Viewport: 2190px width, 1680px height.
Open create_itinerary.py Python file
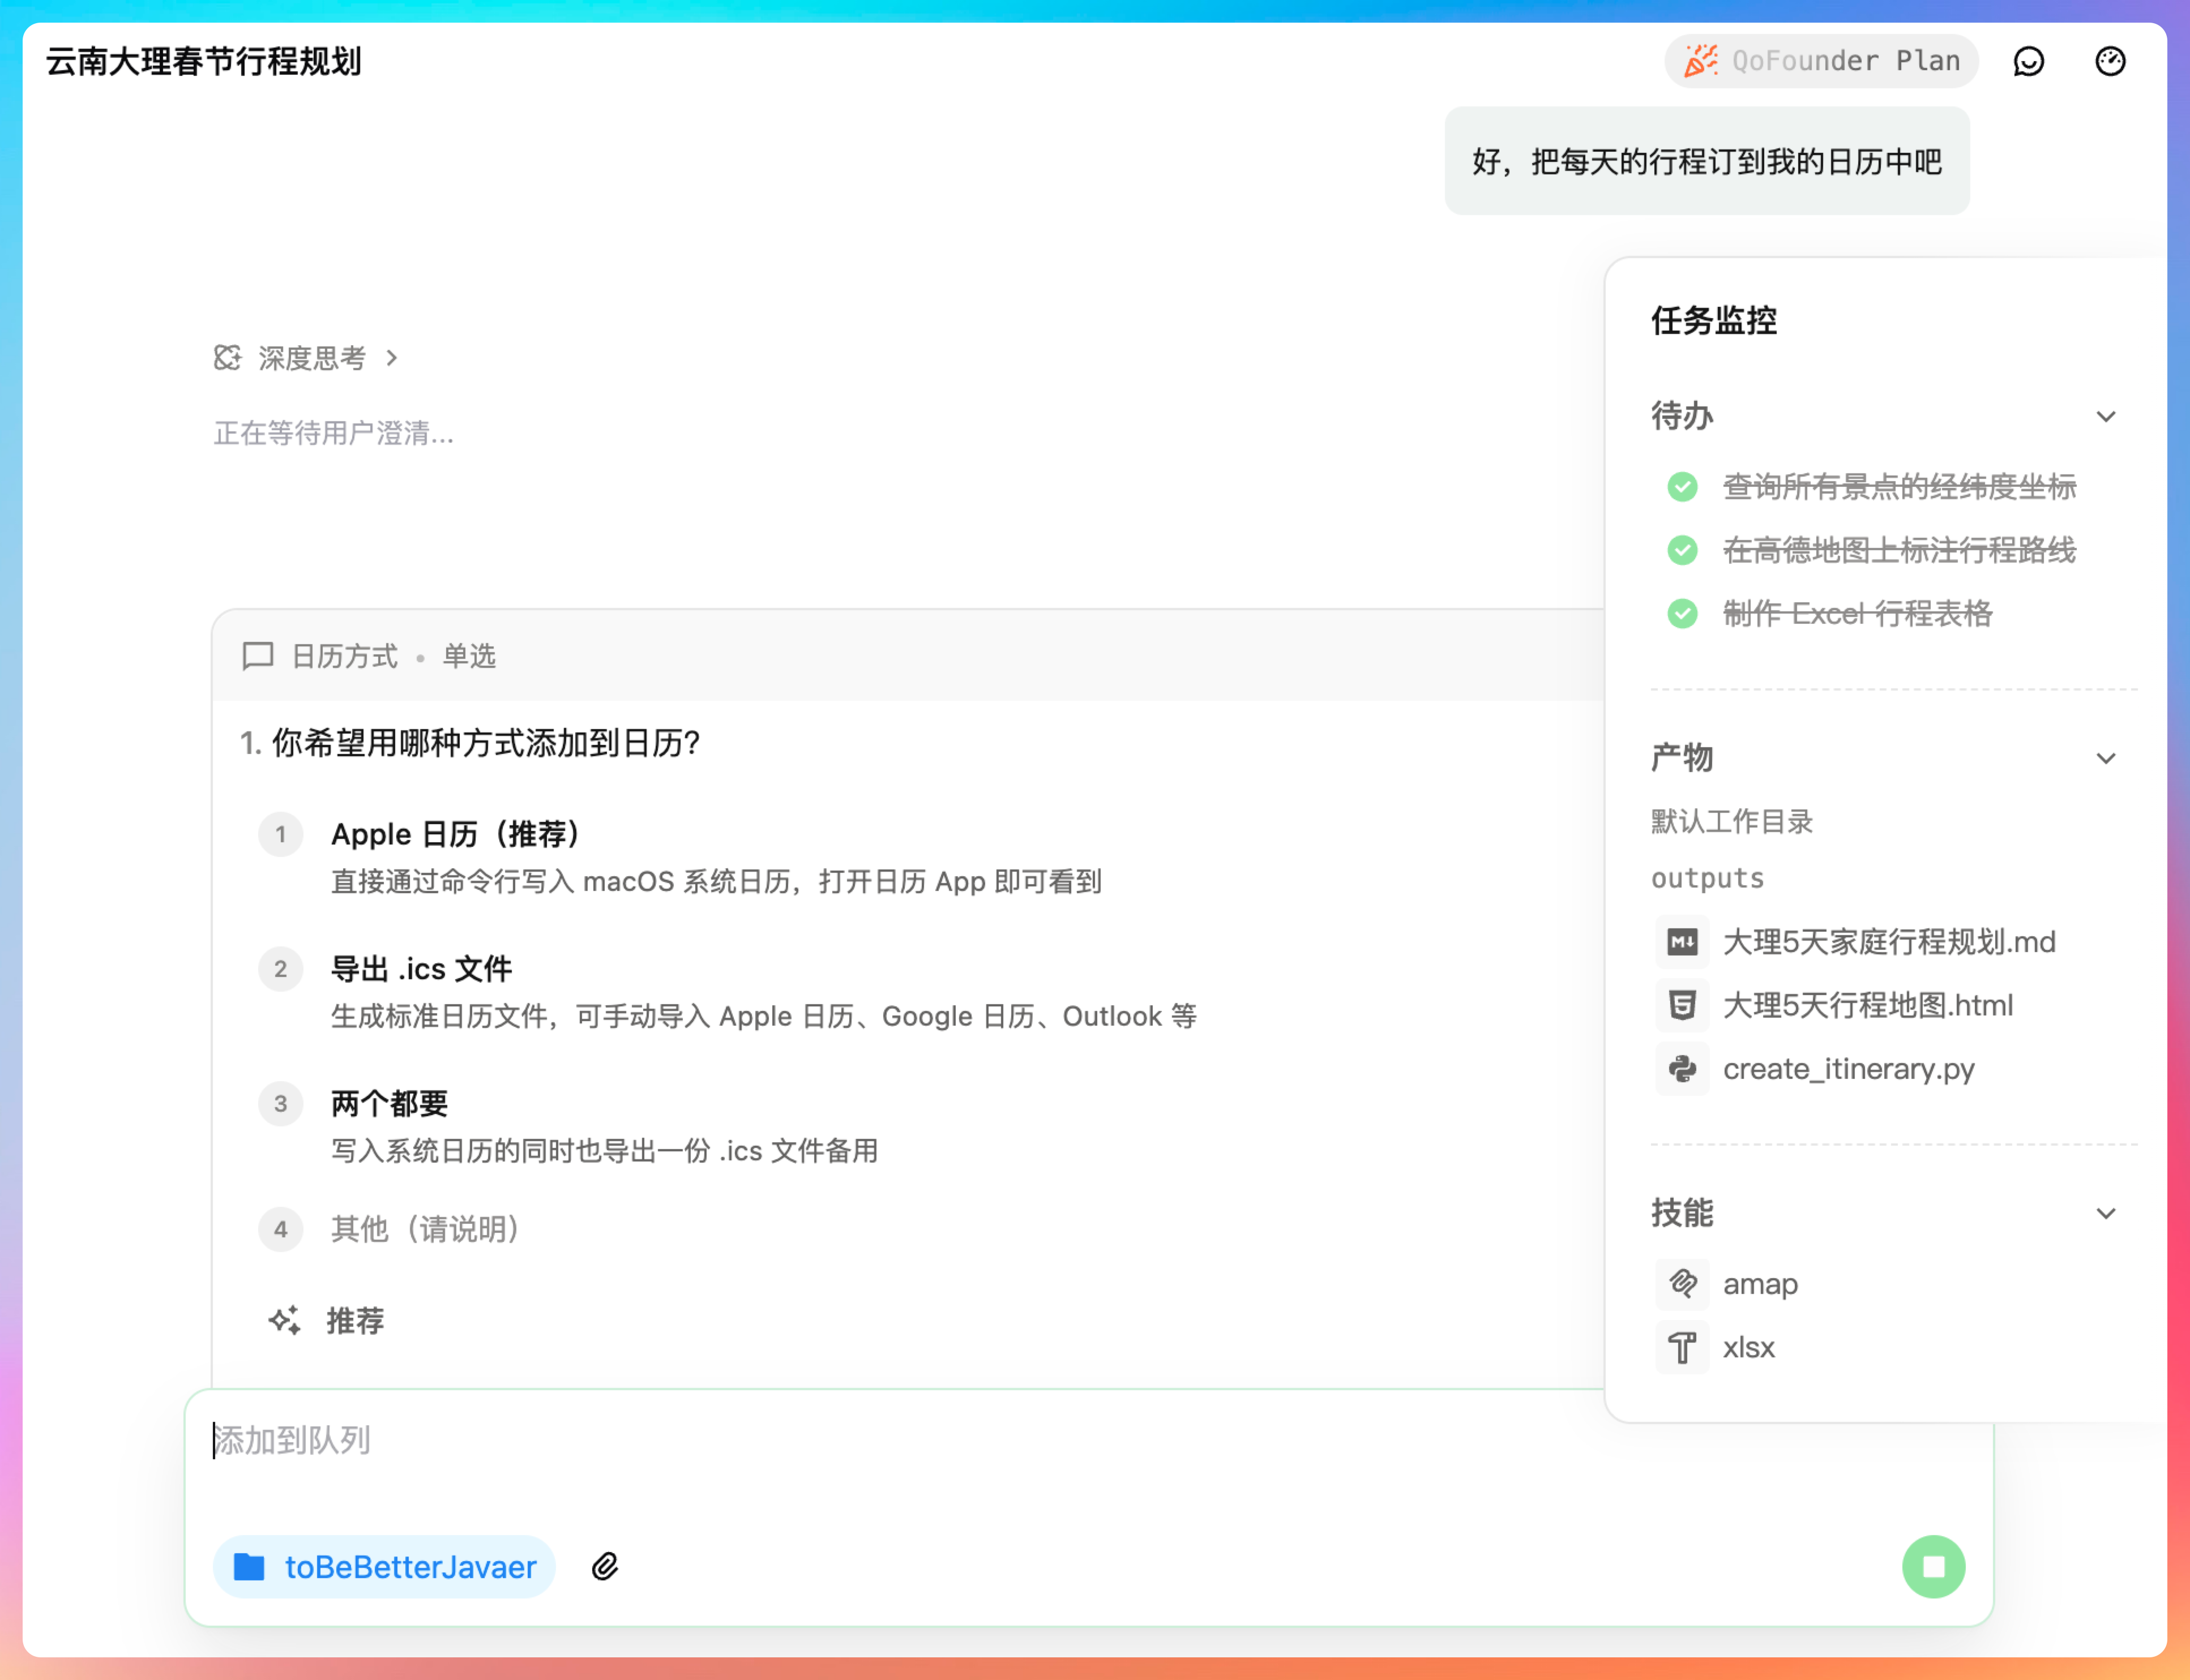(x=1848, y=1069)
